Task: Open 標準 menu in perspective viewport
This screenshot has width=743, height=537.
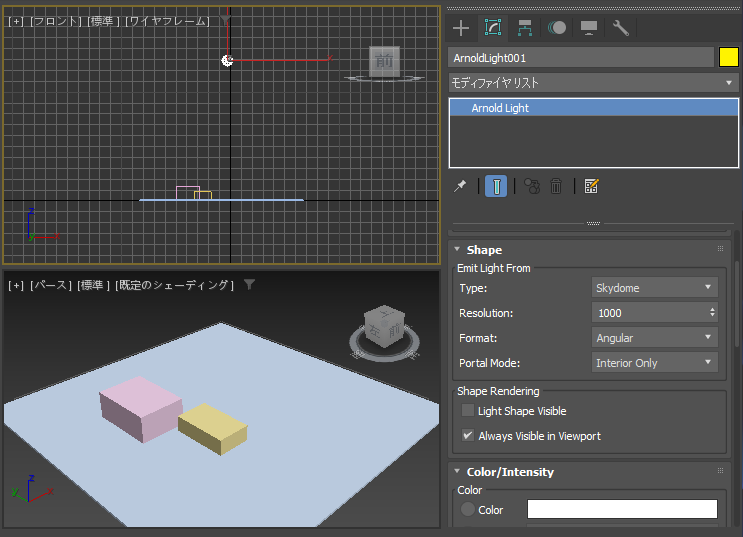Action: click(93, 285)
